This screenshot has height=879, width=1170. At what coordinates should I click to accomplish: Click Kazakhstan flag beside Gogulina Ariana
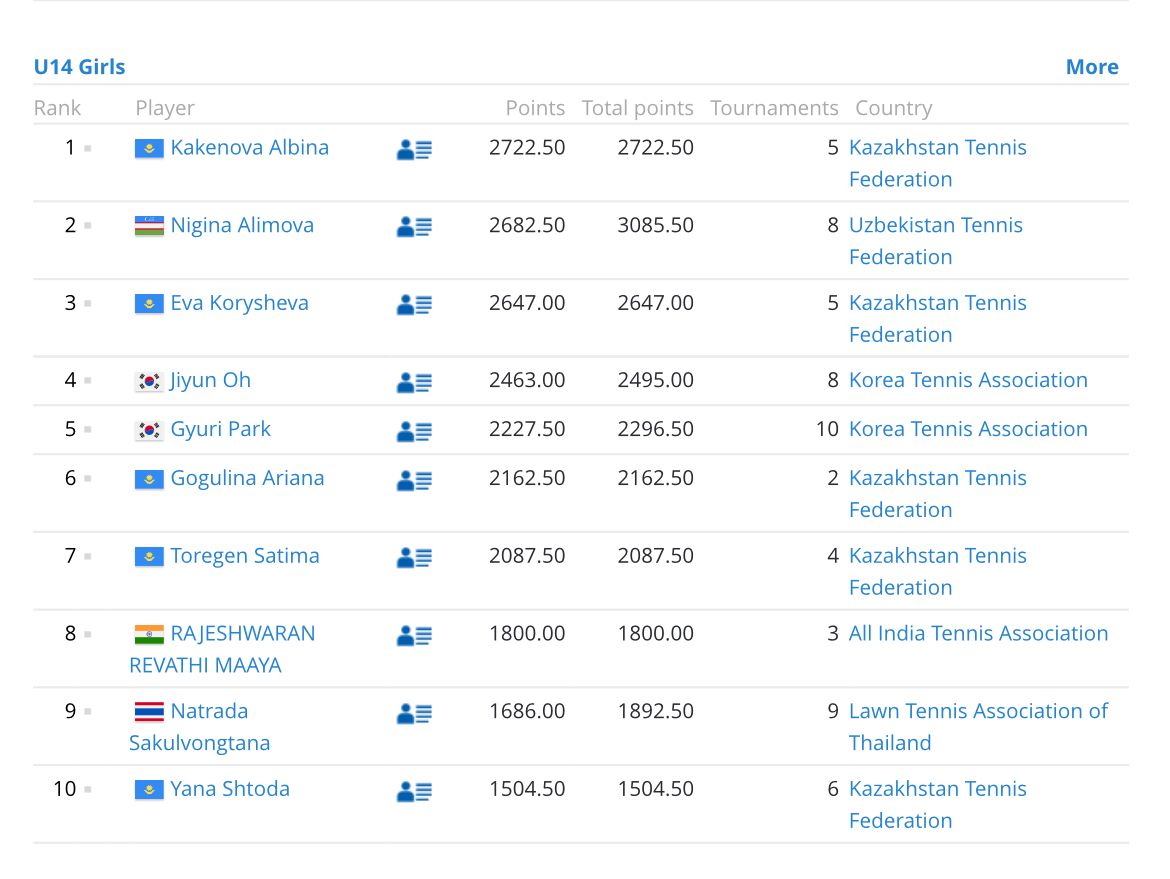[x=149, y=479]
